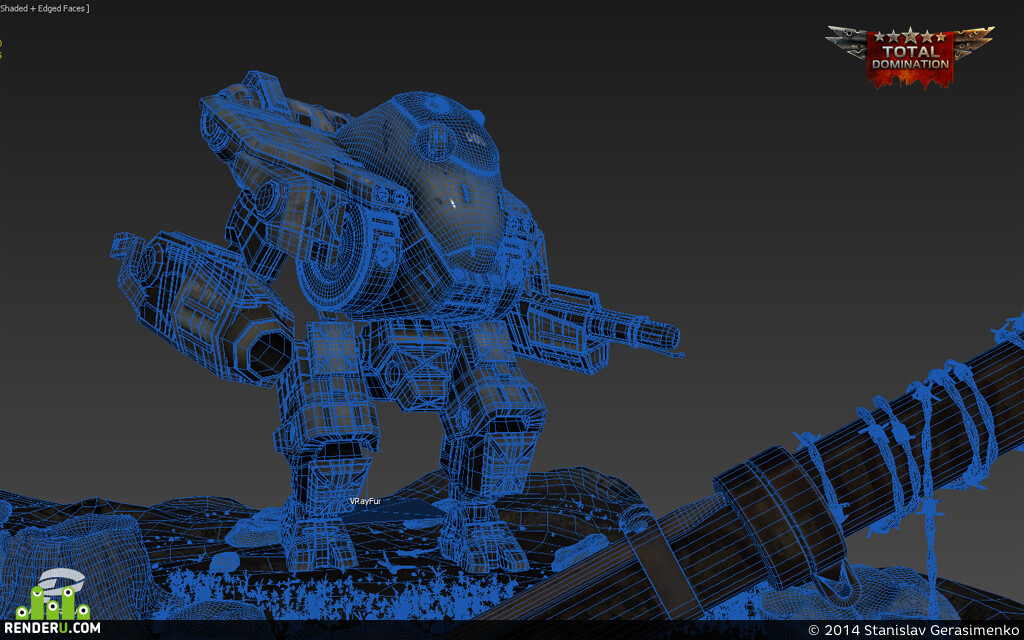Click the yellow statistics digits at viewport edge
The width and height of the screenshot is (1024, 640).
tap(1, 50)
